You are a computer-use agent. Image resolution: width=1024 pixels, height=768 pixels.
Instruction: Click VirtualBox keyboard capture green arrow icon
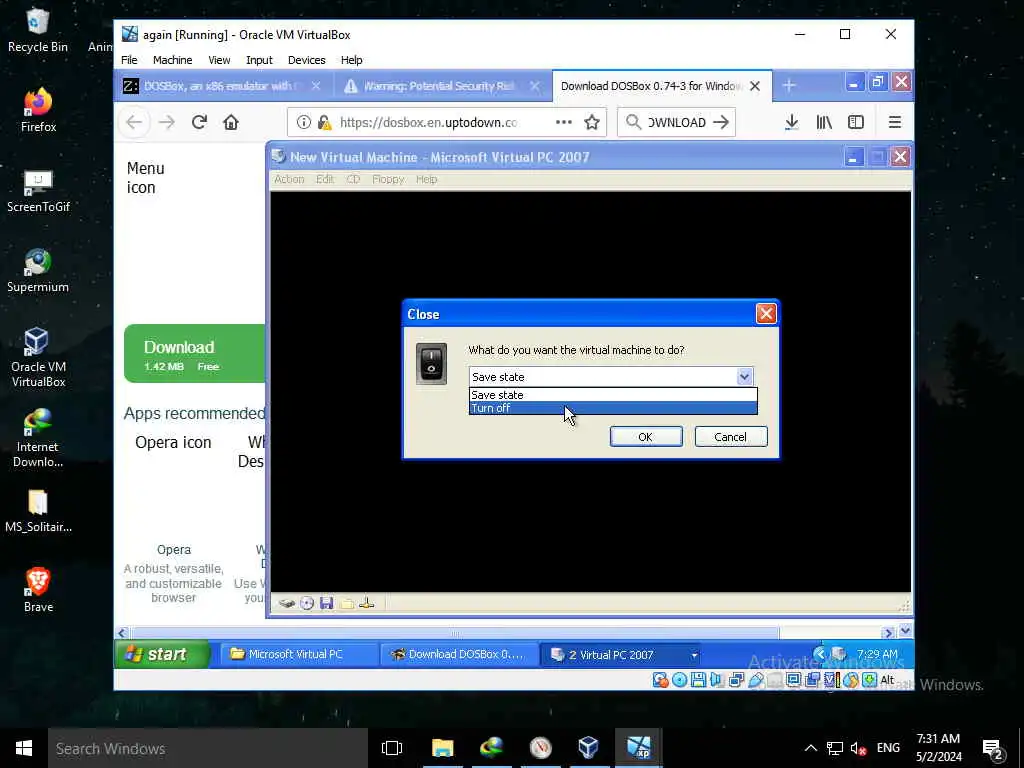click(x=869, y=680)
